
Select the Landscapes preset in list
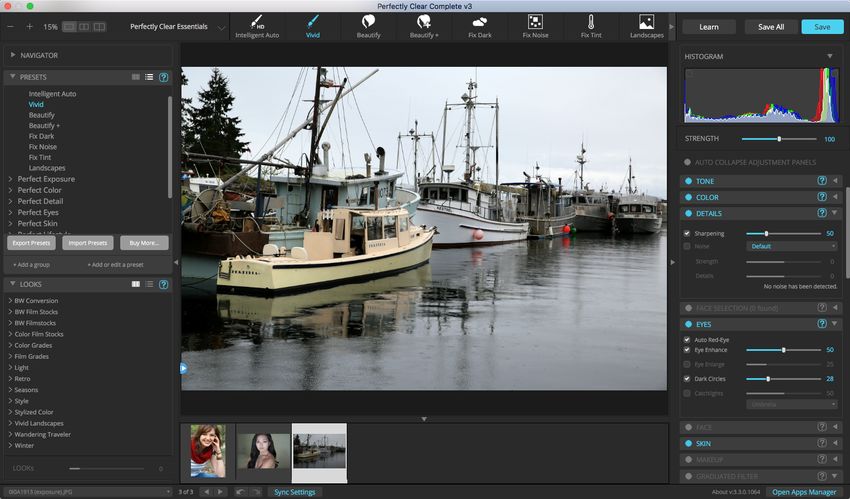pos(47,168)
